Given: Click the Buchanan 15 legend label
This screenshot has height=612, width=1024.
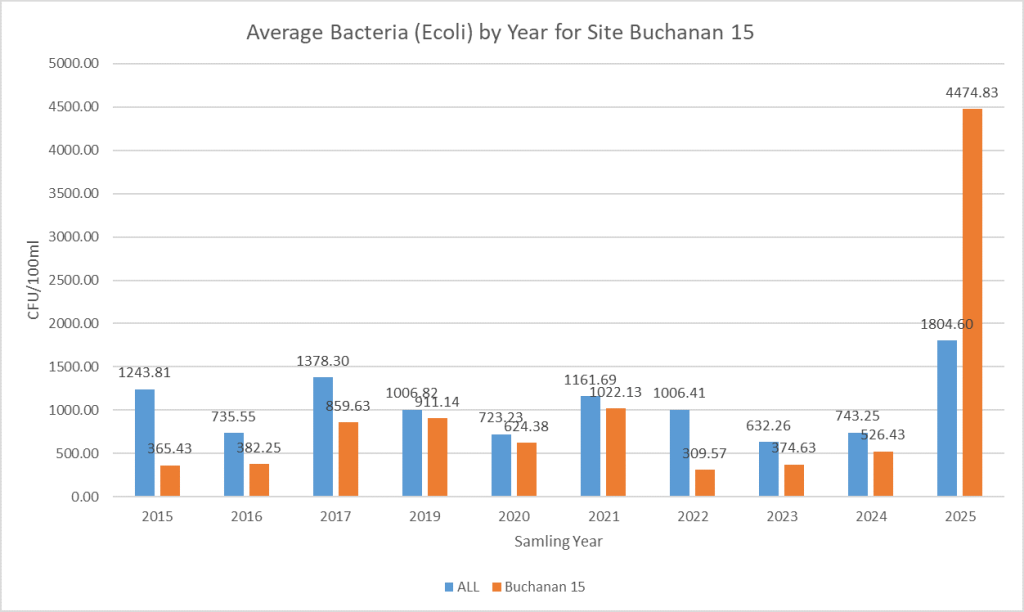Looking at the screenshot, I should [544, 587].
